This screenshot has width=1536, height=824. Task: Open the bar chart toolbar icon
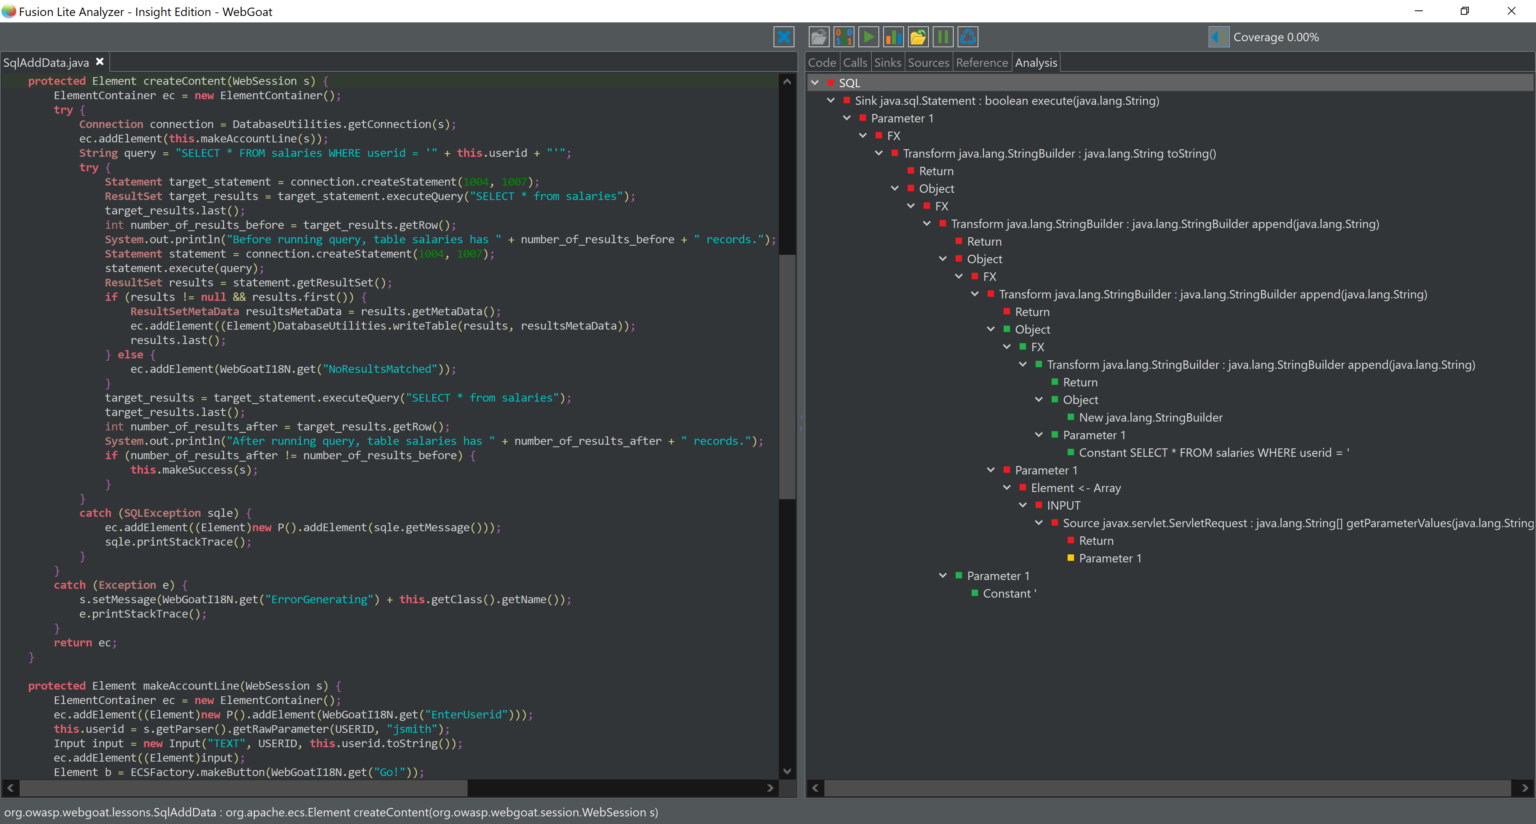[x=893, y=37]
